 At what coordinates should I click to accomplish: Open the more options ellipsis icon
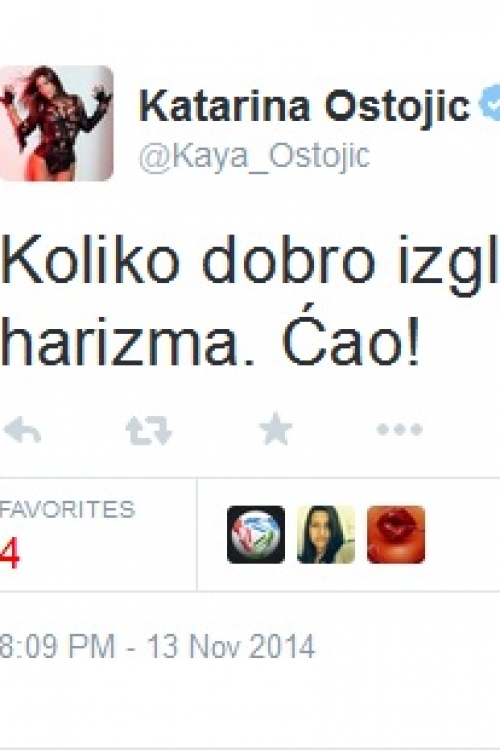(x=400, y=429)
